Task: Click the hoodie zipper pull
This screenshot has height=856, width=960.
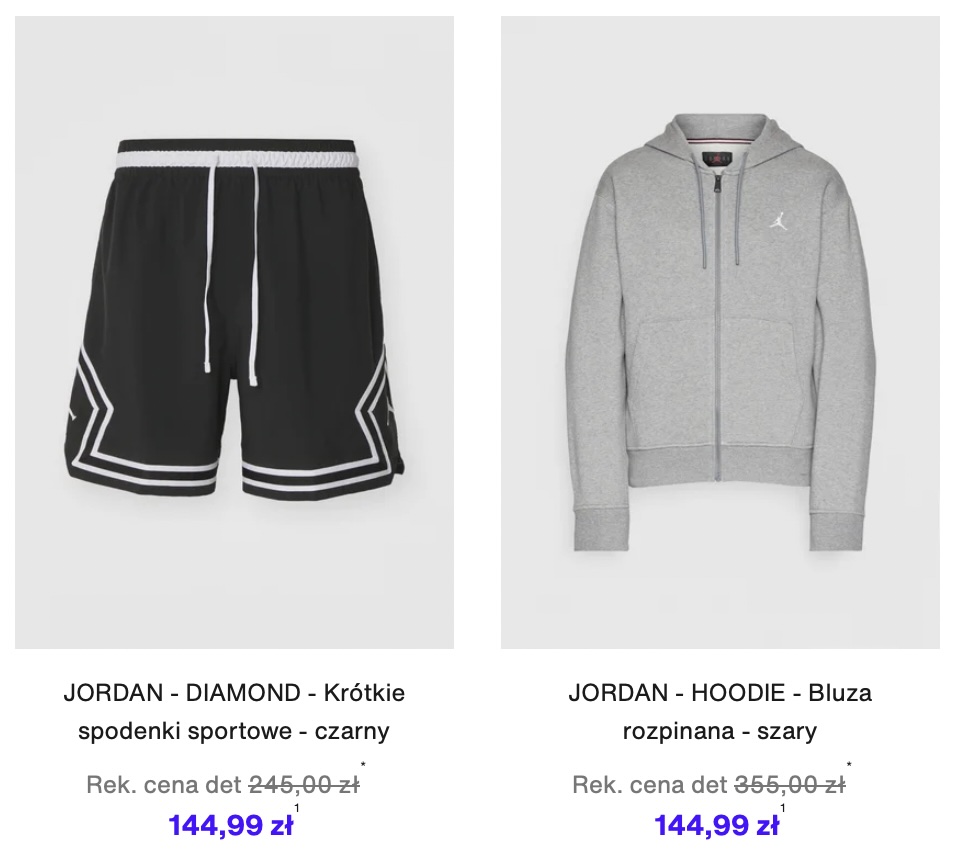Action: tap(714, 182)
